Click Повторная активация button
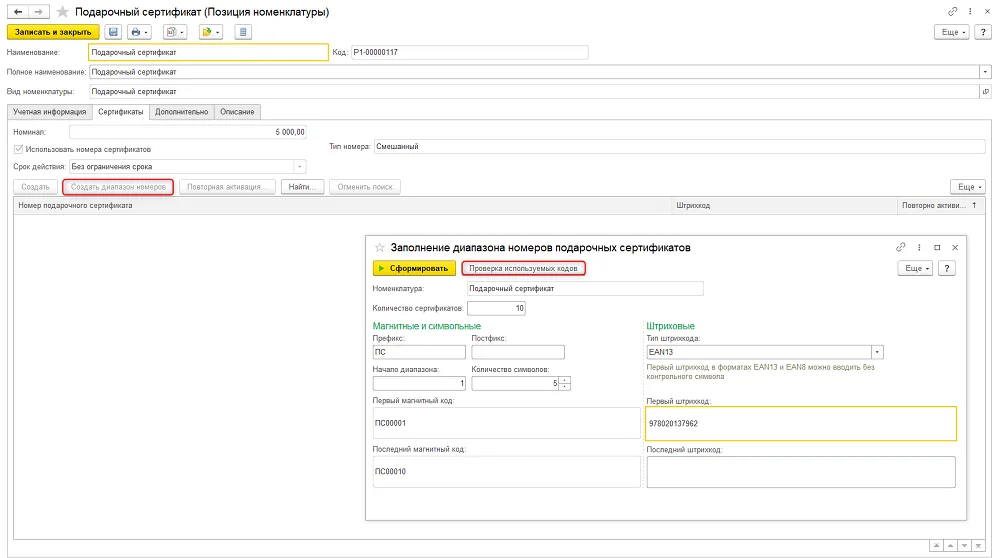Viewport: 1000px width, 558px height. coord(227,187)
